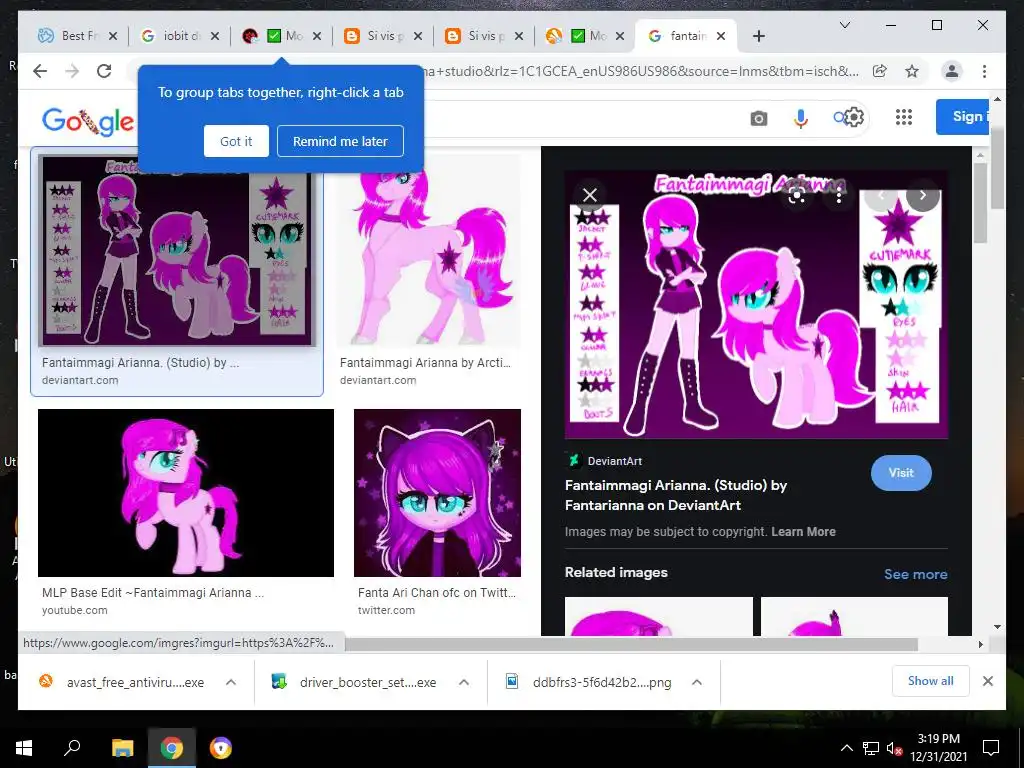Open the notification center icon
The width and height of the screenshot is (1024, 768).
991,748
